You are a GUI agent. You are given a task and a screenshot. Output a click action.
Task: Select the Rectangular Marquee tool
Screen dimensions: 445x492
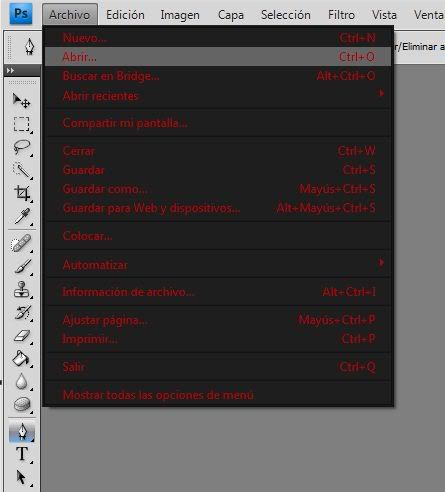22,124
